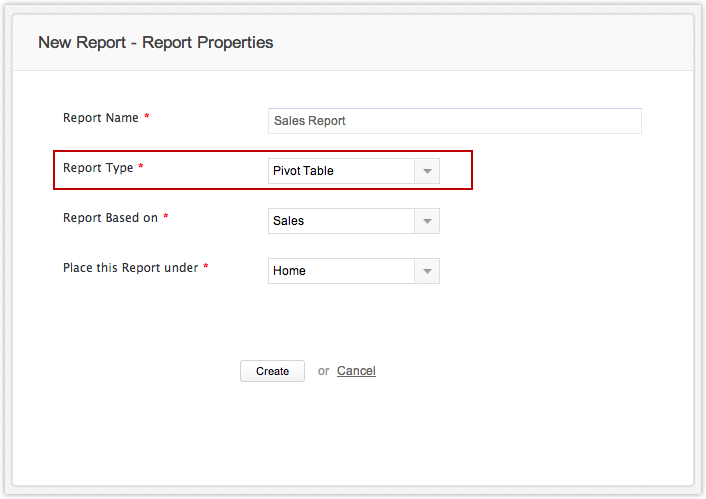Click the asterisk beside Report Based on
The width and height of the screenshot is (706, 499).
166,218
